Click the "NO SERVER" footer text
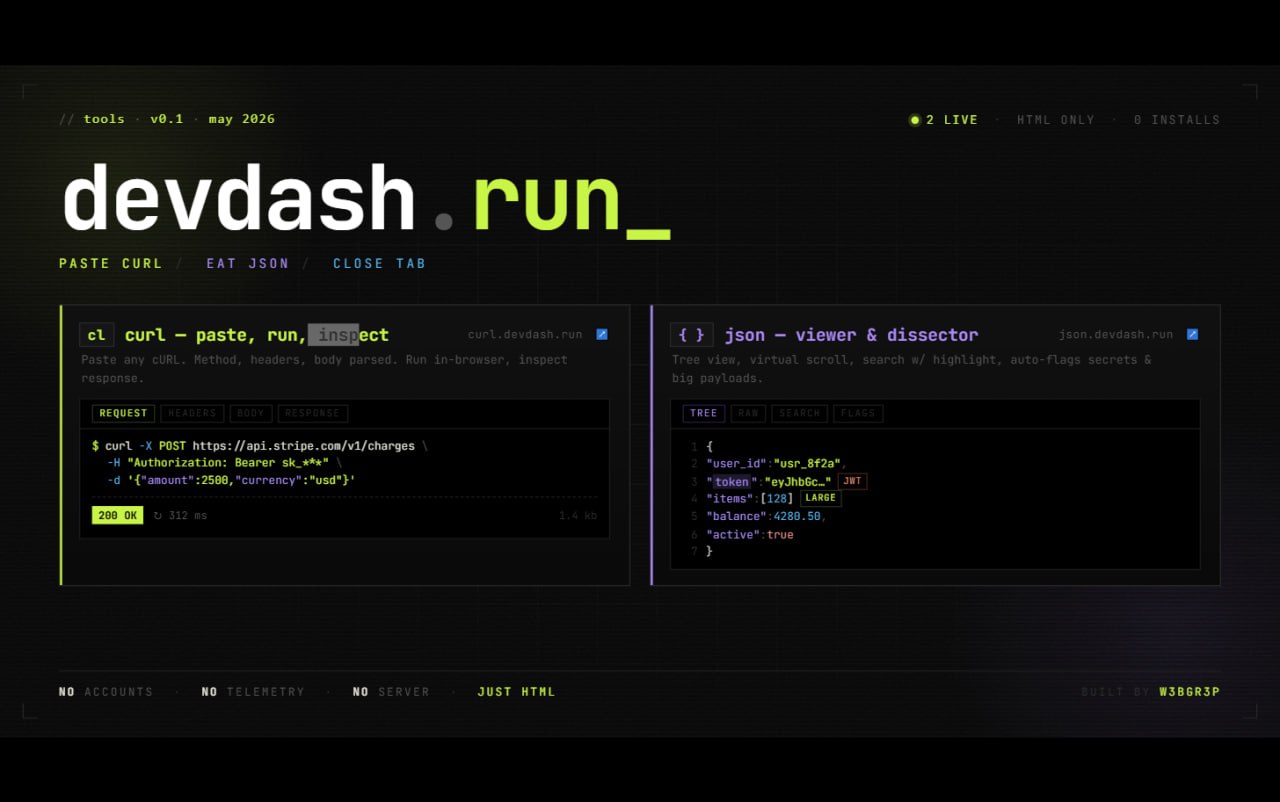Screen dimensions: 1280x802 (391, 692)
